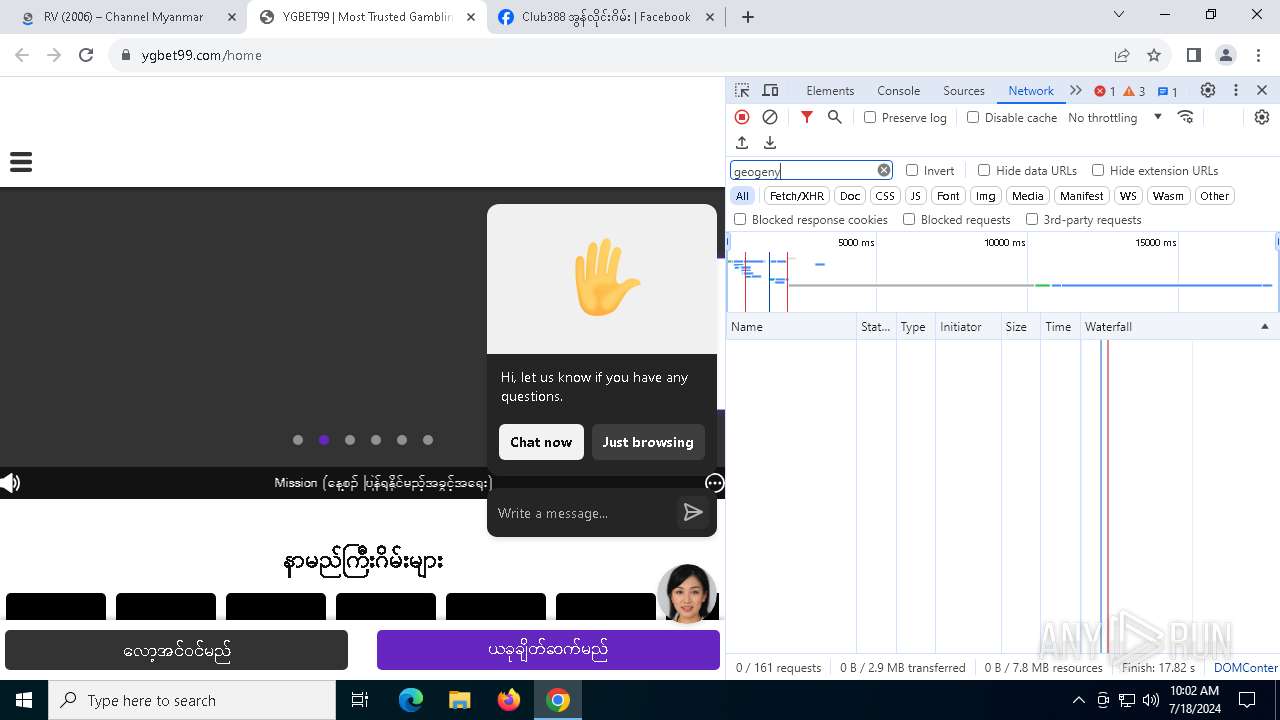The image size is (1280, 720).
Task: Clear the geogeny filter text
Action: coord(884,170)
